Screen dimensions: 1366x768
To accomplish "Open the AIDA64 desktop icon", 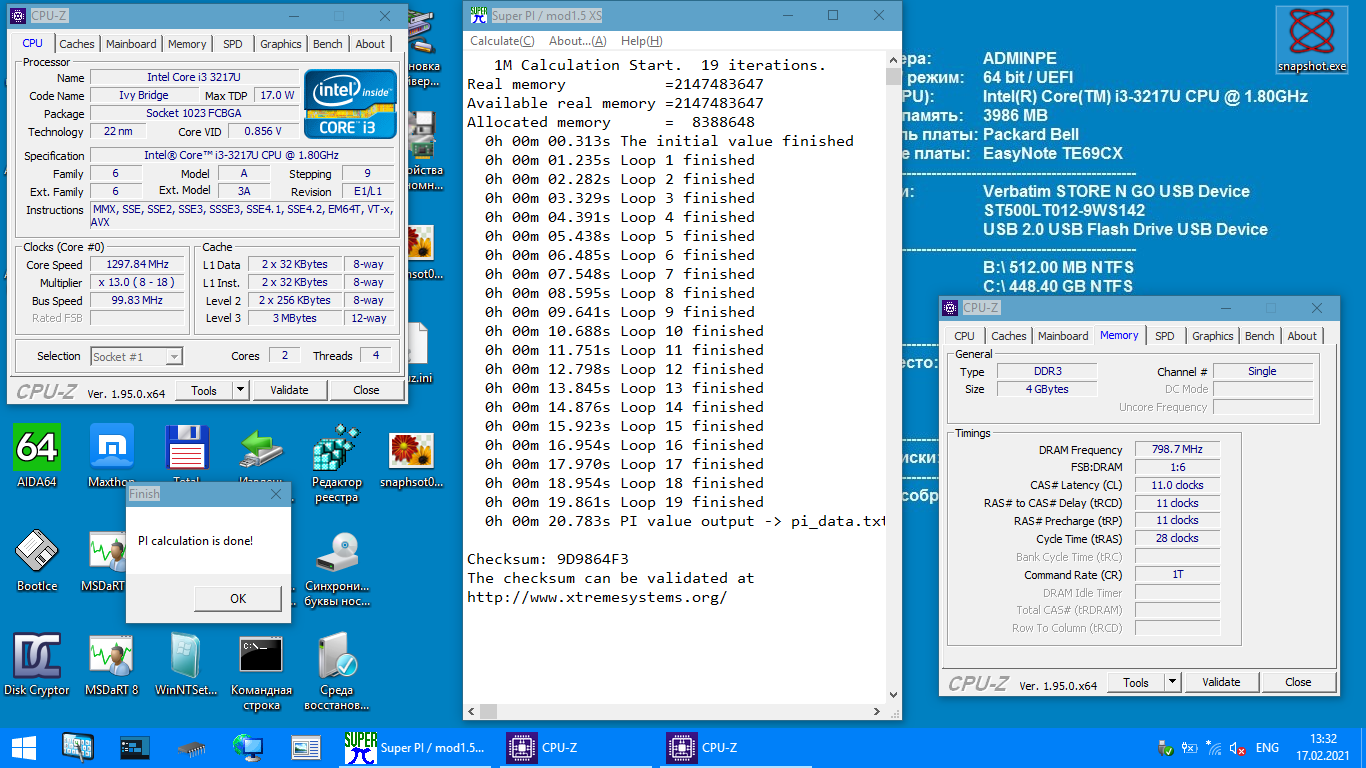I will point(37,457).
